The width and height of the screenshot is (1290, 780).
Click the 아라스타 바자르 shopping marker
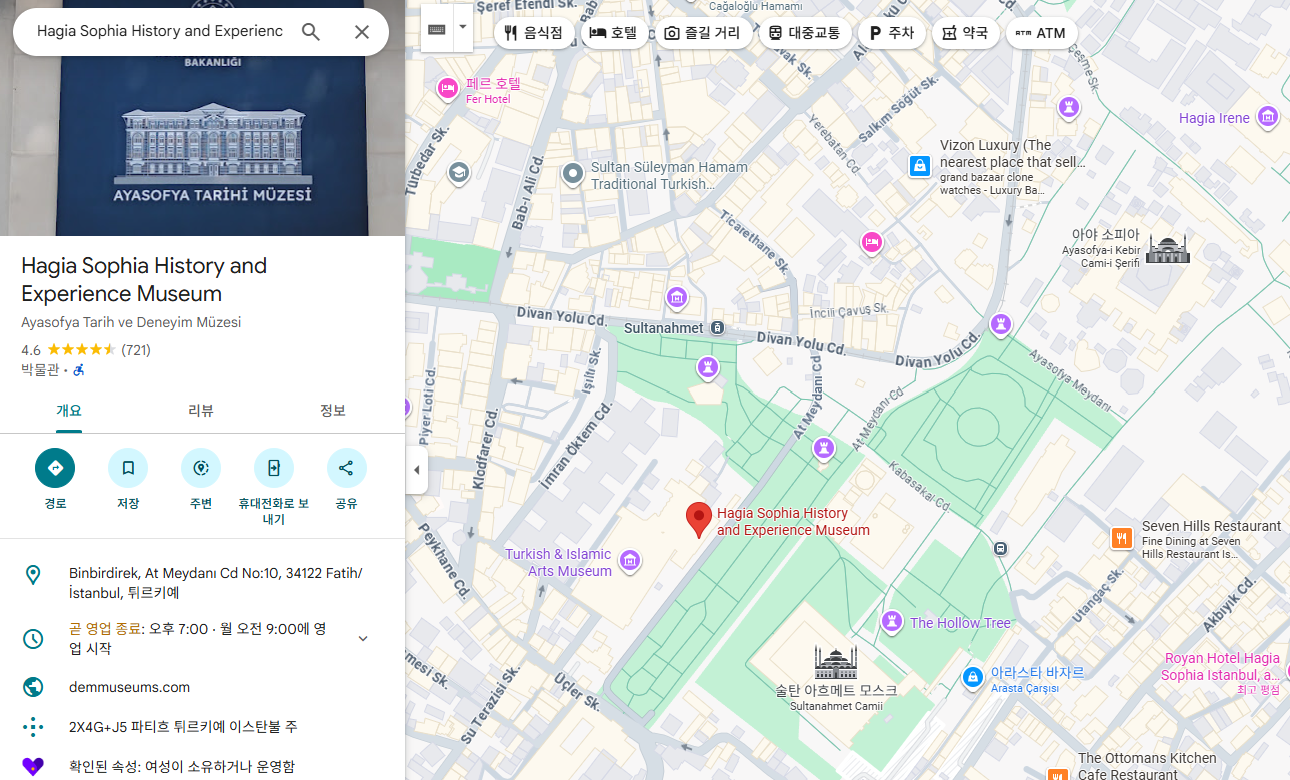[x=972, y=678]
